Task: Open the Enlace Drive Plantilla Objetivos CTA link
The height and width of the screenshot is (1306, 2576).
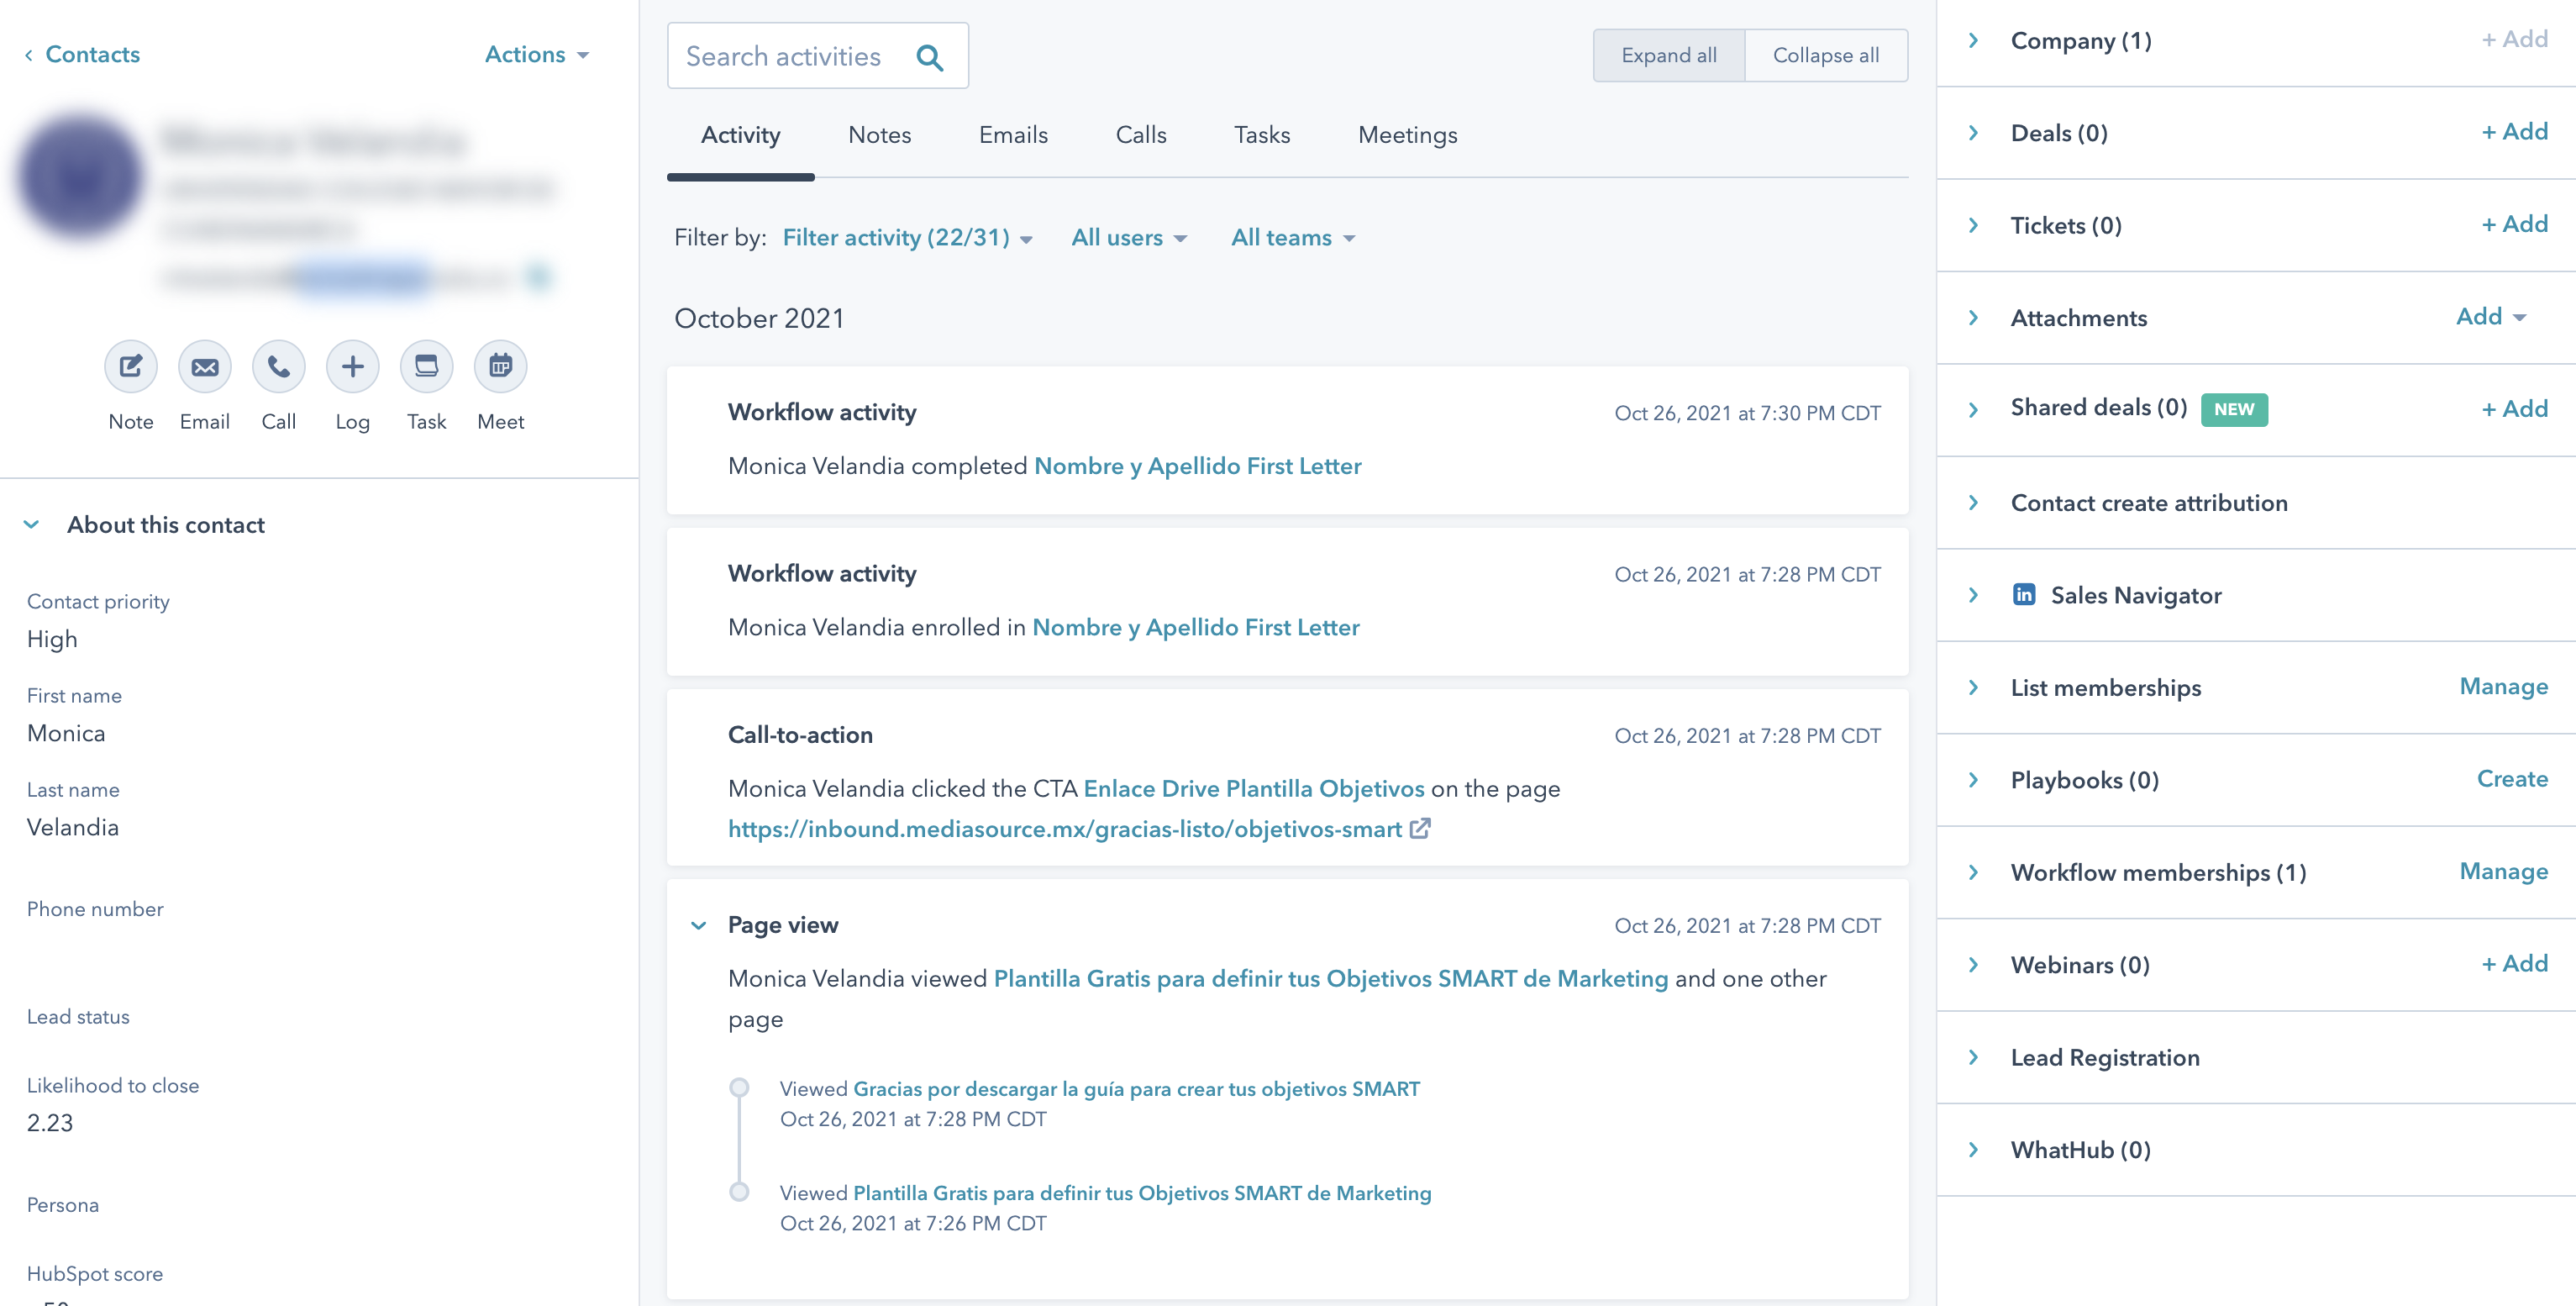Action: coord(1253,789)
